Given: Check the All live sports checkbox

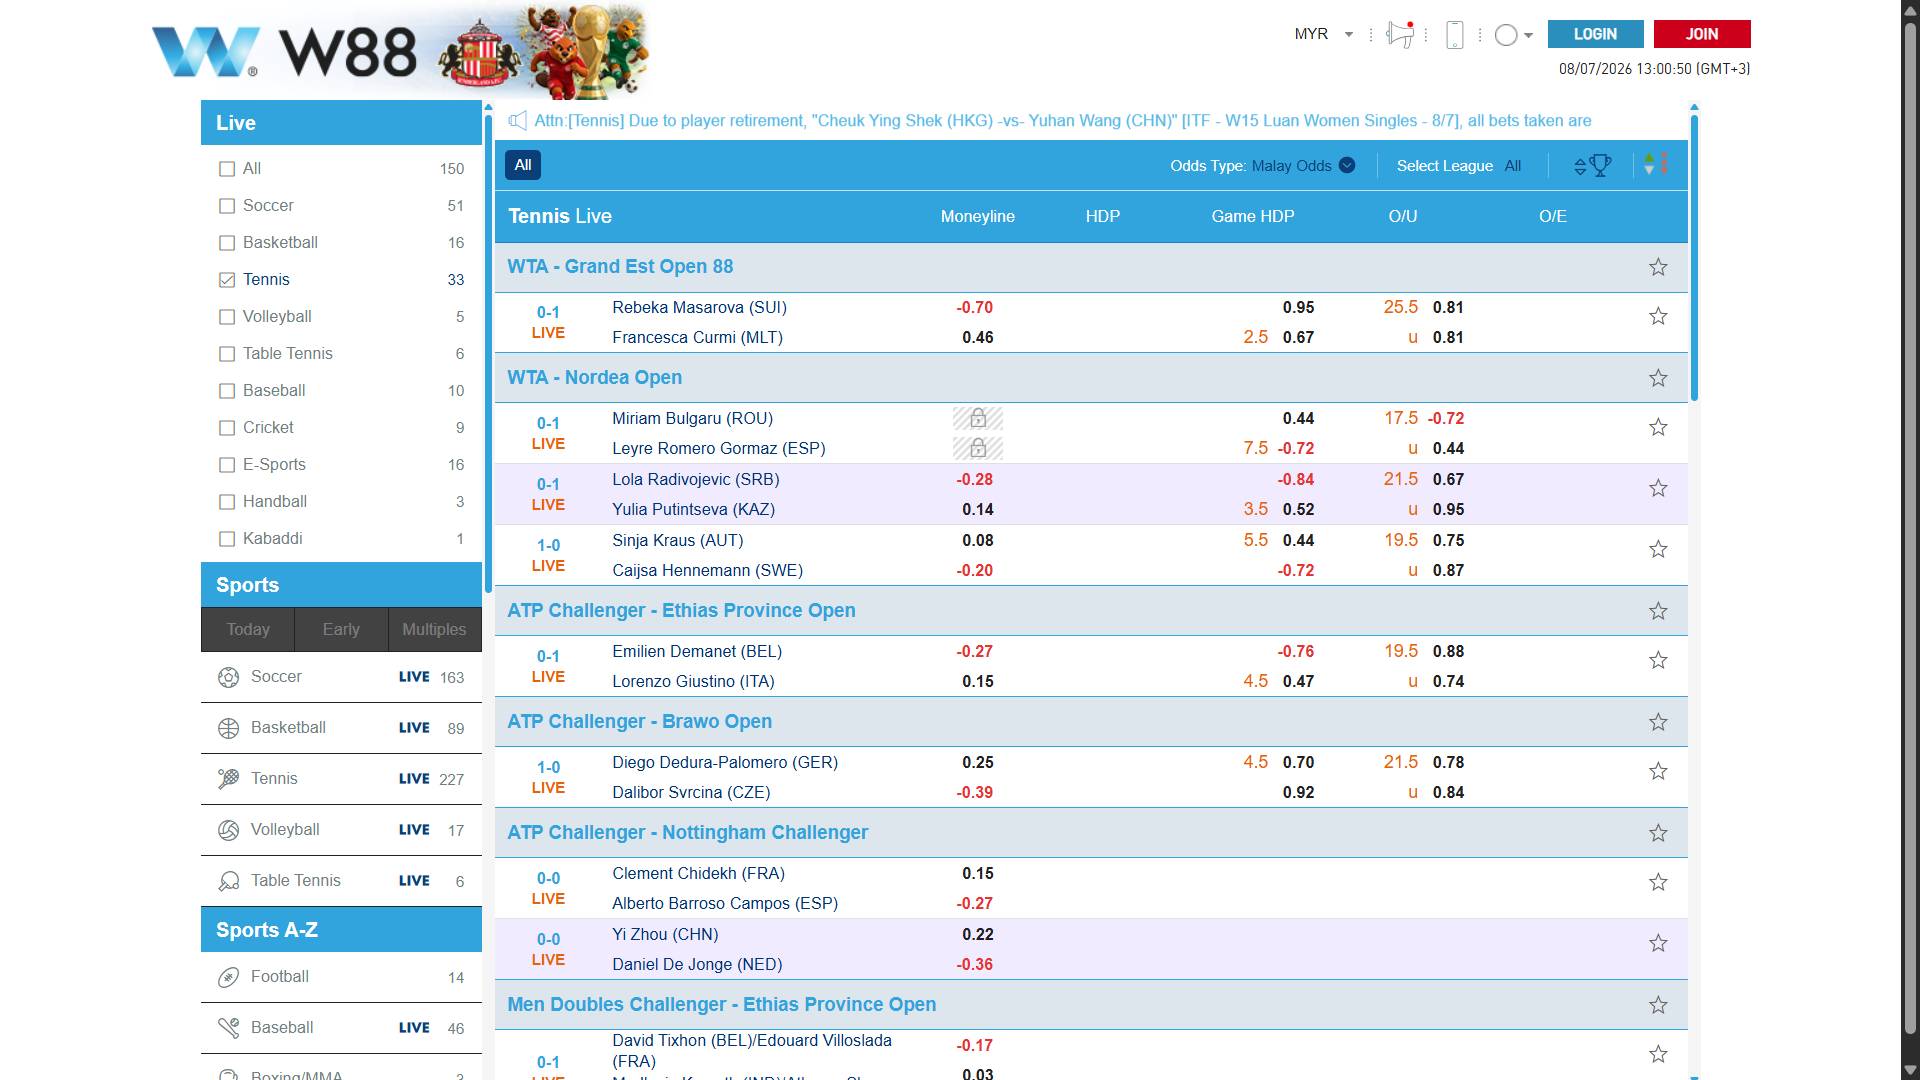Looking at the screenshot, I should (x=227, y=169).
